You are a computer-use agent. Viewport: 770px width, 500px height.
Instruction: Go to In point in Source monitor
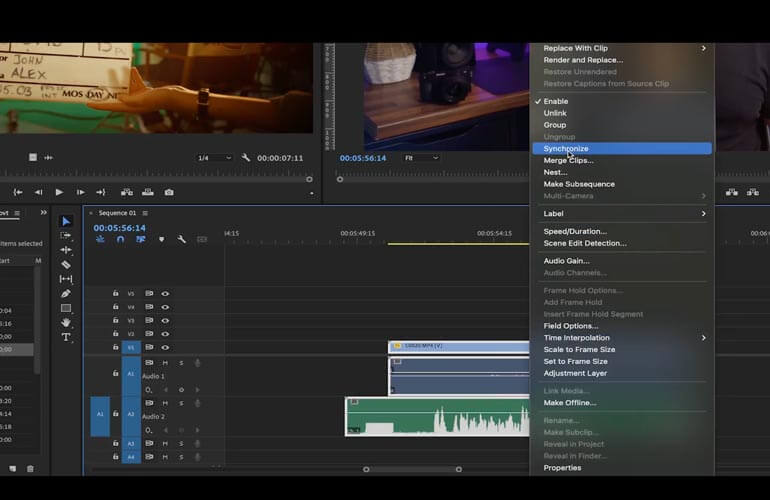click(18, 192)
